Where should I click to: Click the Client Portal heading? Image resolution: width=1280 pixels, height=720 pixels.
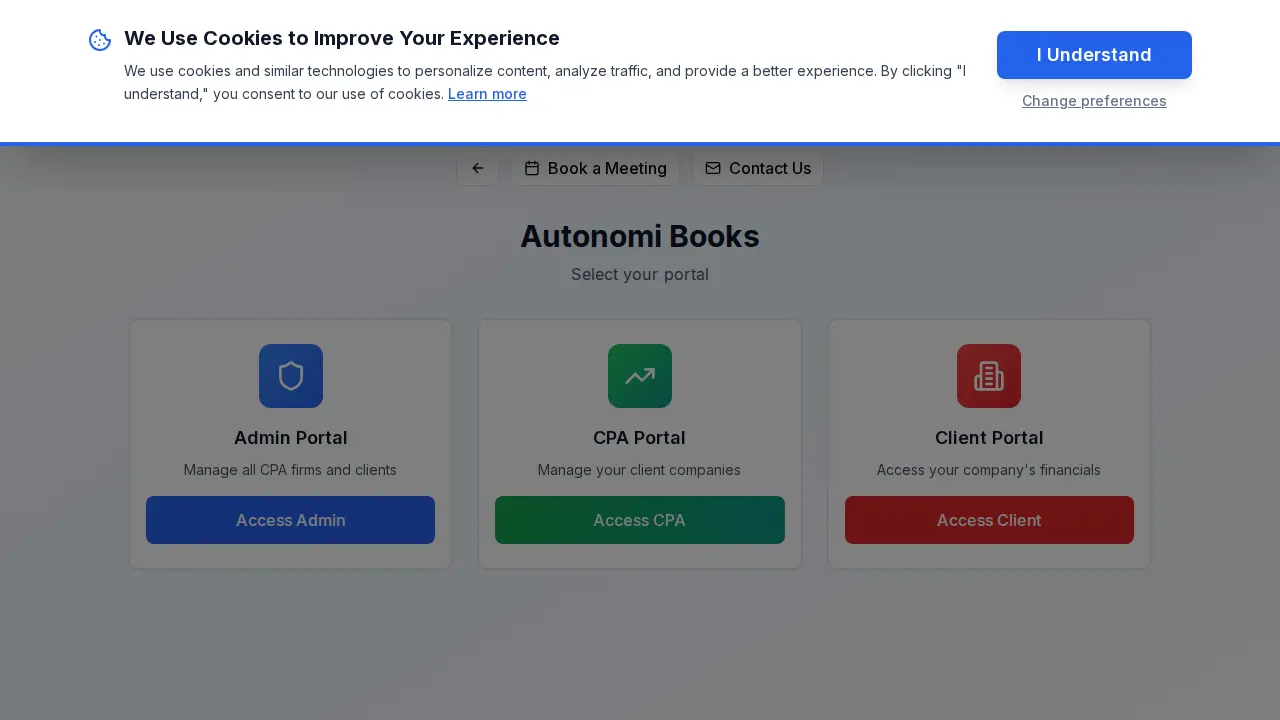[989, 438]
